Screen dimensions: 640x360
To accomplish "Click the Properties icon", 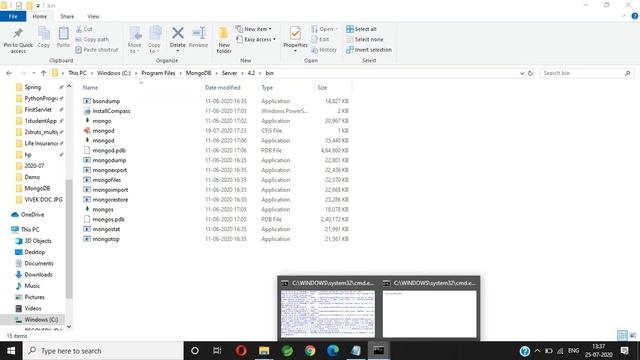I will pos(295,33).
